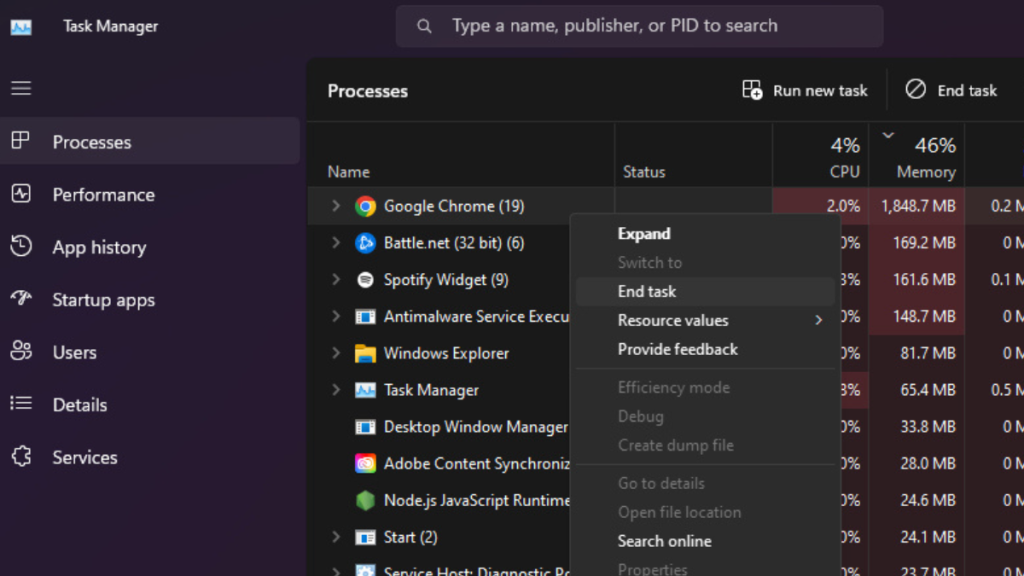This screenshot has height=576, width=1024.
Task: Click the Run new task button
Action: coord(805,90)
